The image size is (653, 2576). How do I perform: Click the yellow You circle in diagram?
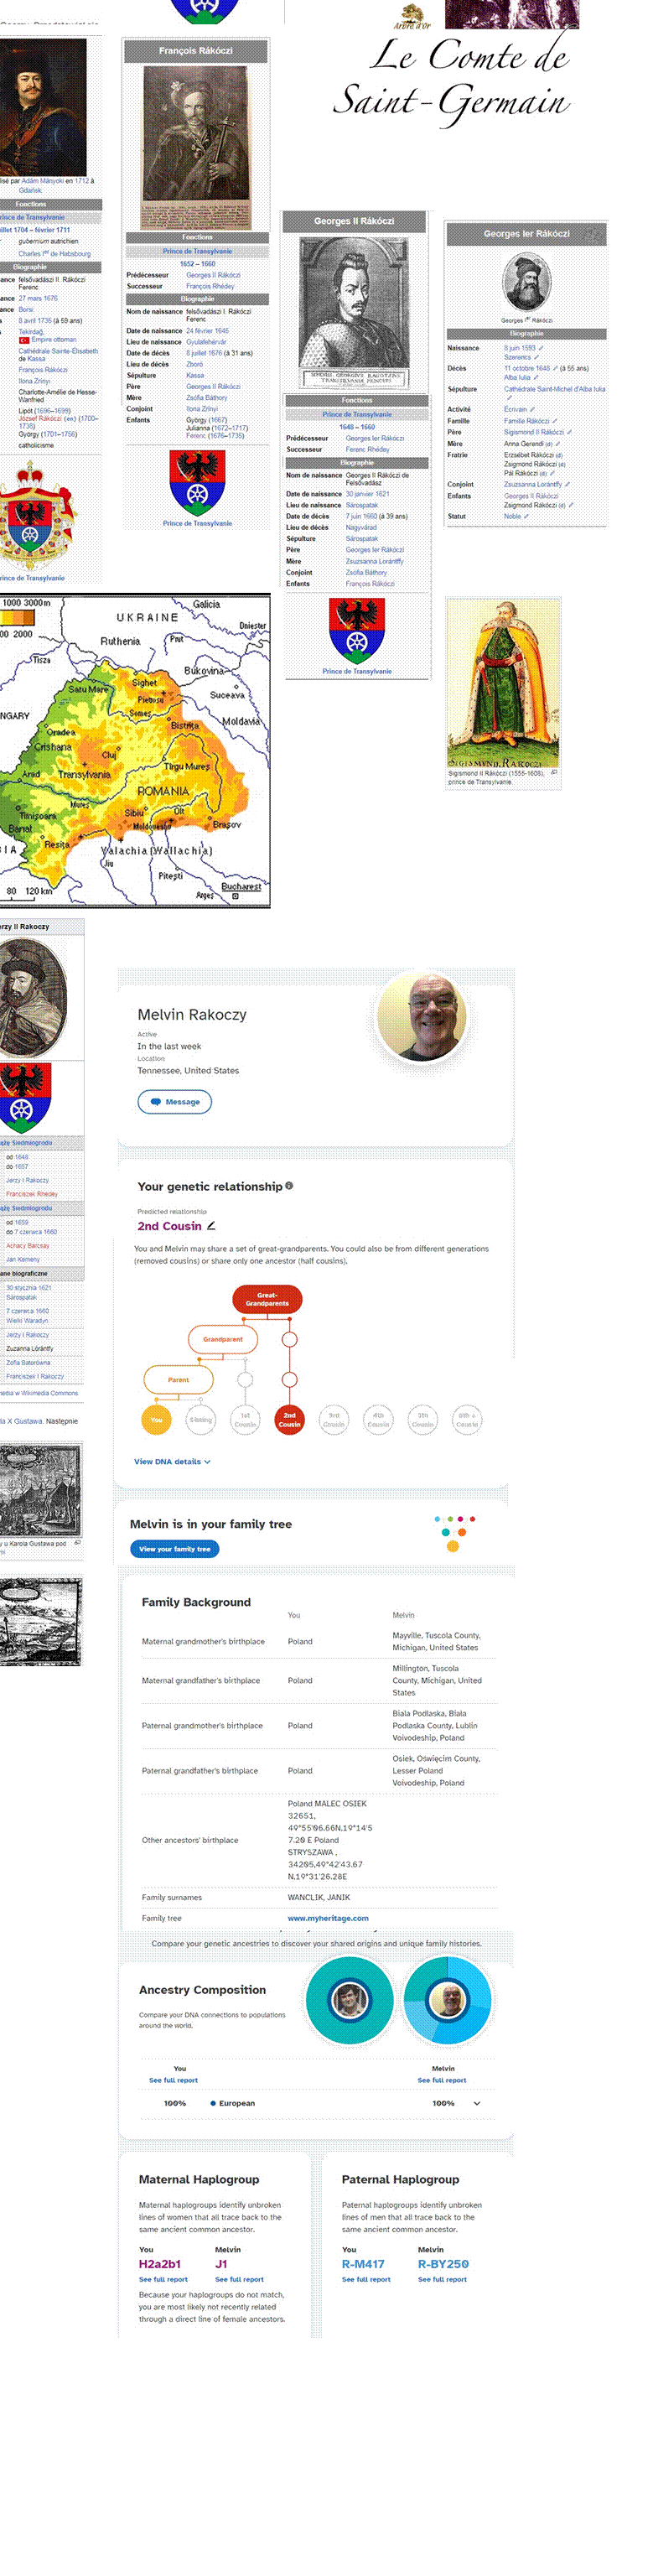(x=156, y=1419)
